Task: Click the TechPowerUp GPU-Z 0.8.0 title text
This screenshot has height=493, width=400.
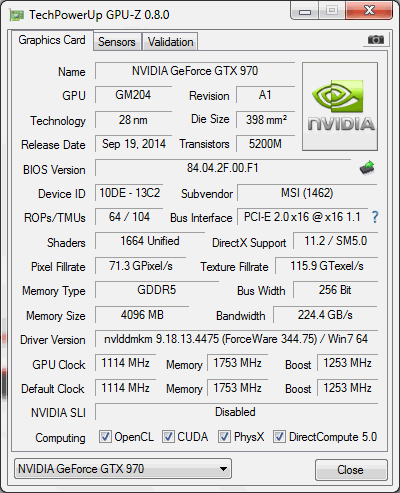Action: (99, 15)
